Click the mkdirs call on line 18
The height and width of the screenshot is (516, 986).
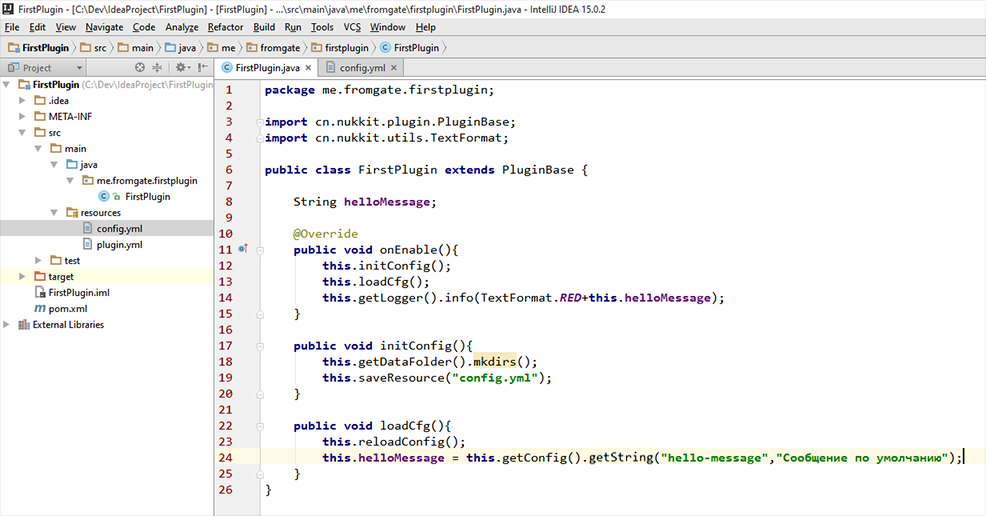494,361
